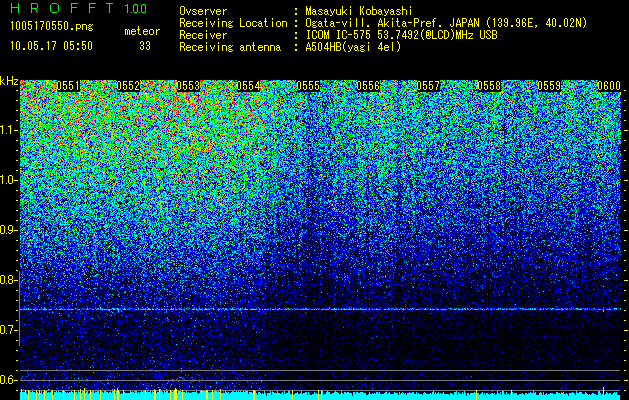Click the Ovserver label

click(x=203, y=12)
